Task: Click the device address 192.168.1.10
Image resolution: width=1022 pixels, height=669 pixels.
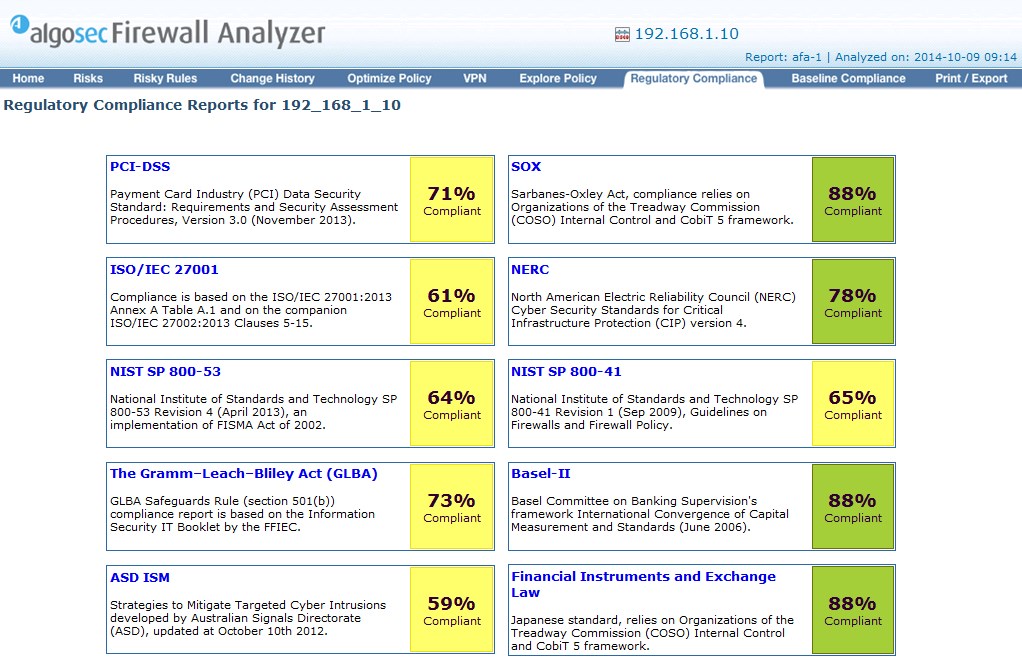Action: [686, 34]
